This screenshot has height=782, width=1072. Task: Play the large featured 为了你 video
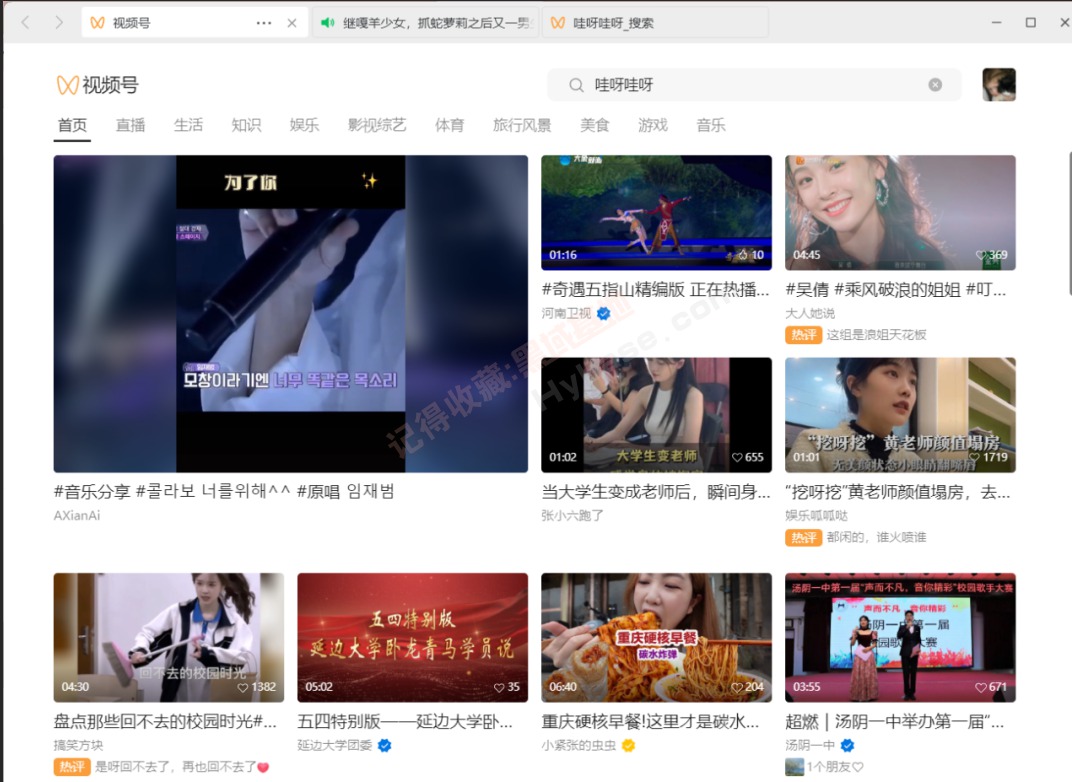291,314
